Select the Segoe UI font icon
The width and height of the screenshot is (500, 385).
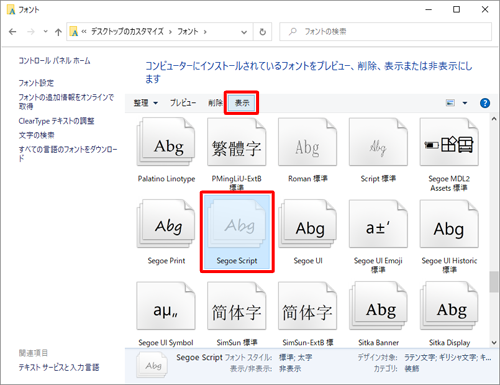pos(307,224)
